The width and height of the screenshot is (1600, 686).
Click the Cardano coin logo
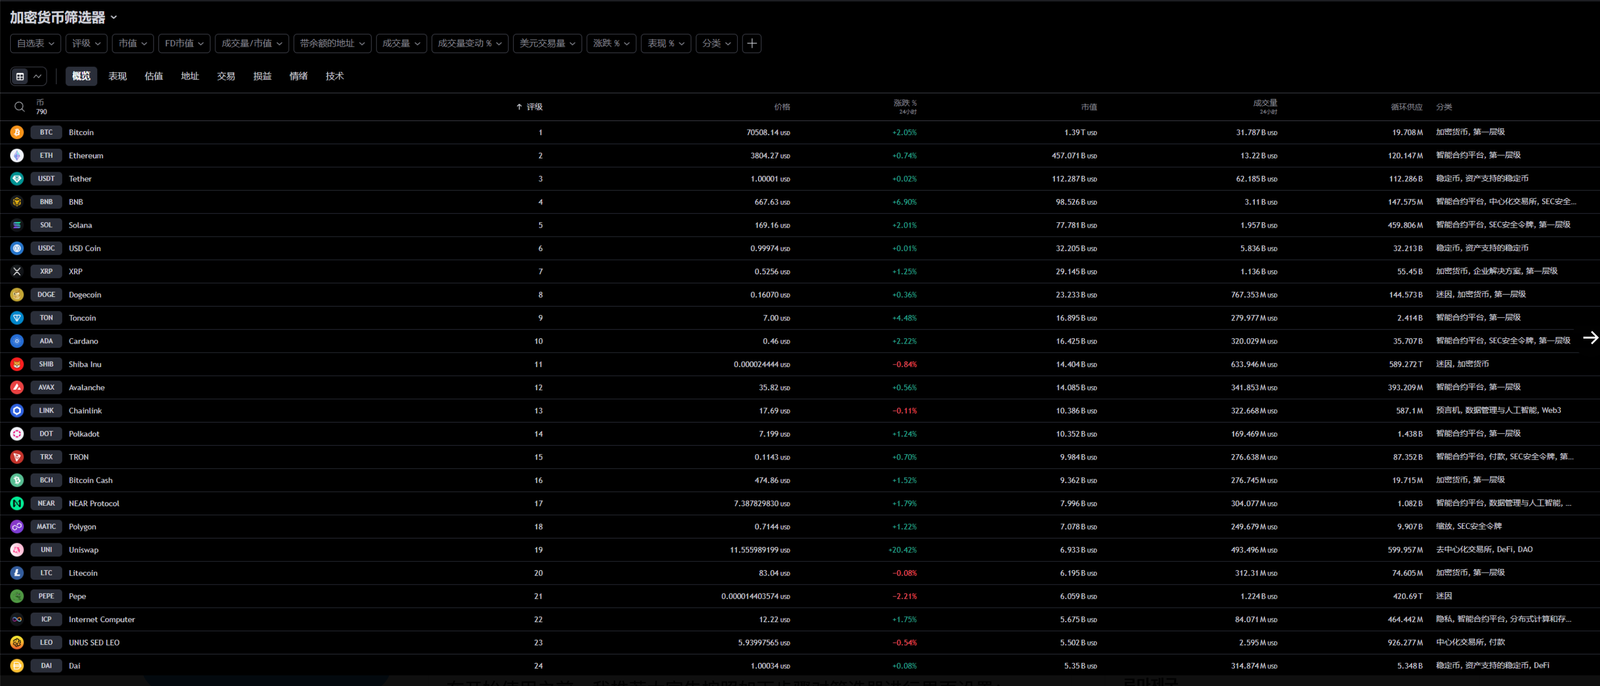(x=17, y=341)
